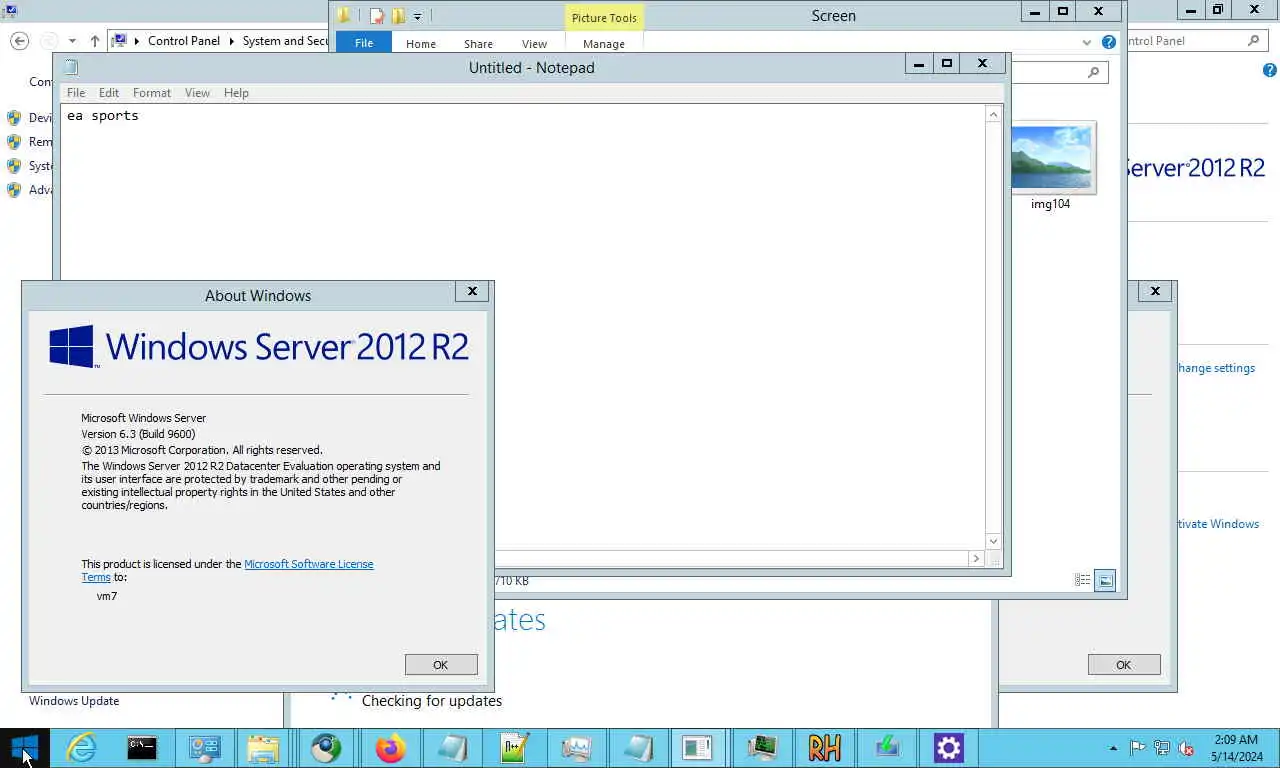The image size is (1280, 768).
Task: Open Command Prompt from the taskbar
Action: click(142, 747)
